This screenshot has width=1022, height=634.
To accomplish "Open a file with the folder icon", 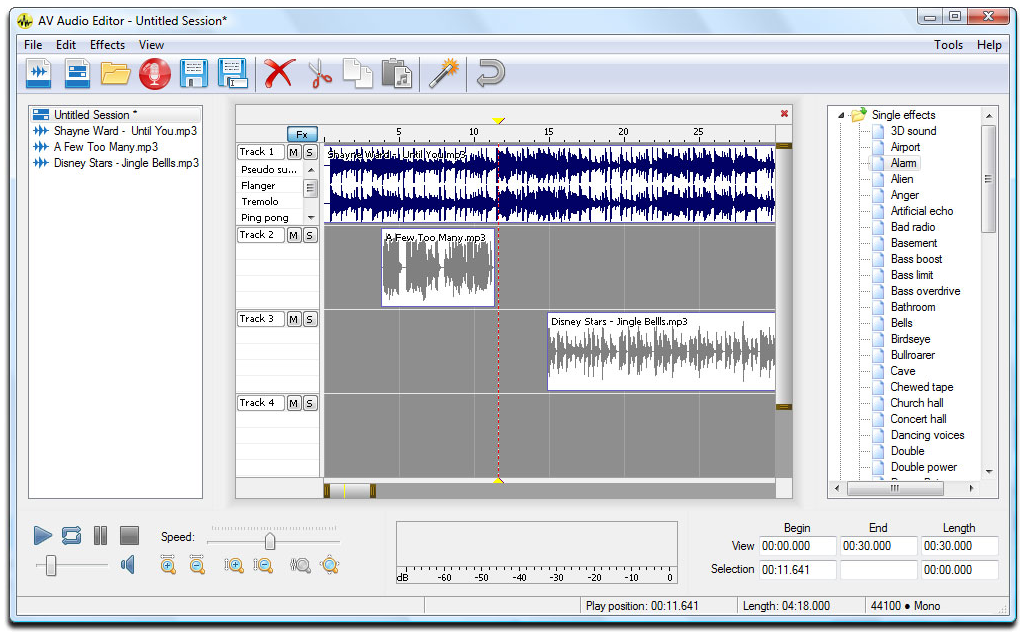I will coord(115,73).
